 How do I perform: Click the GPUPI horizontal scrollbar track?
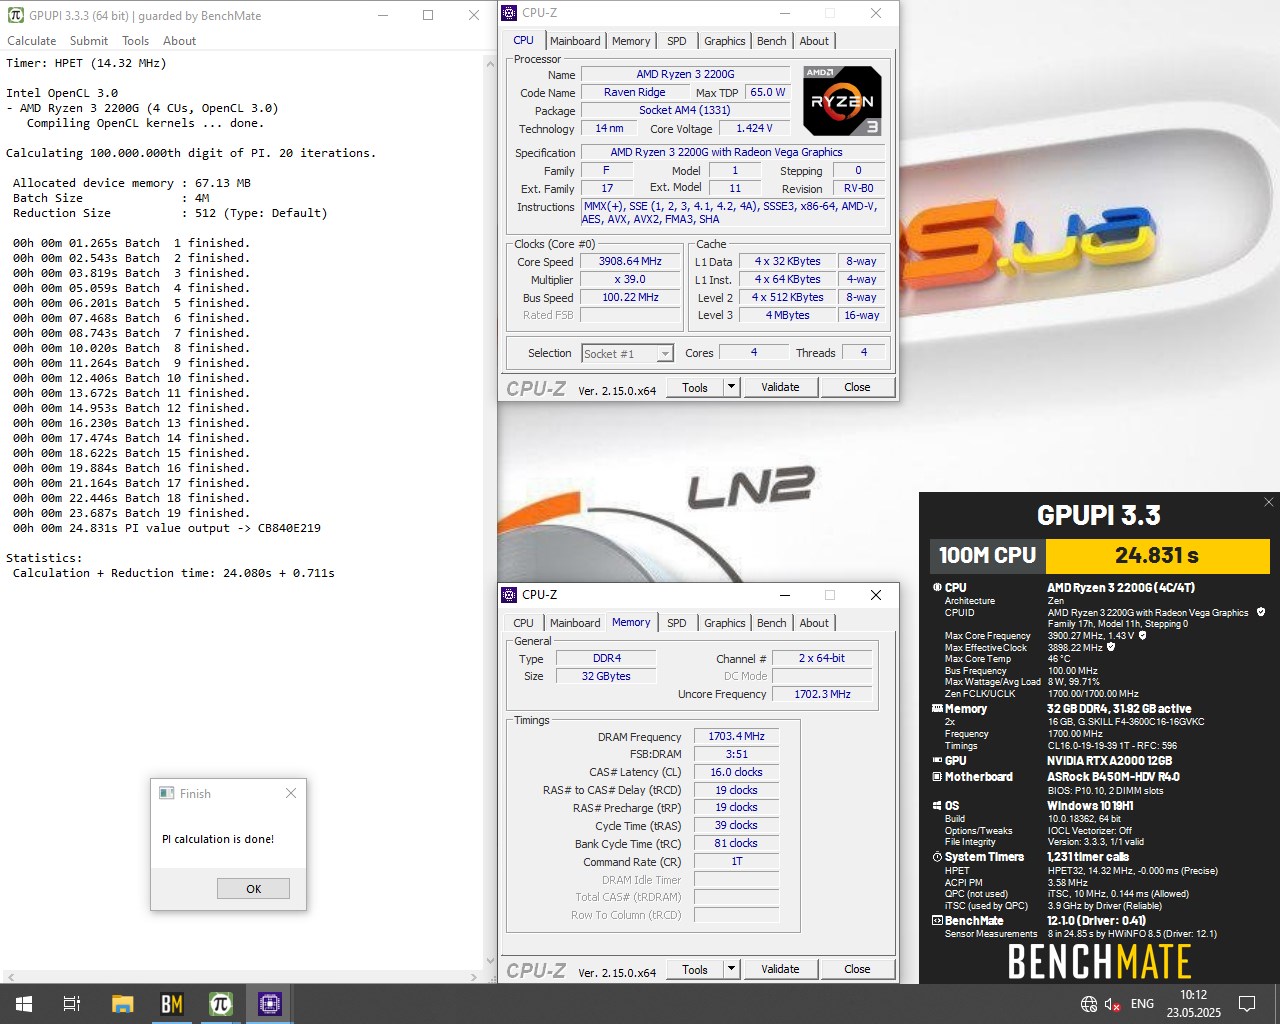tap(243, 976)
